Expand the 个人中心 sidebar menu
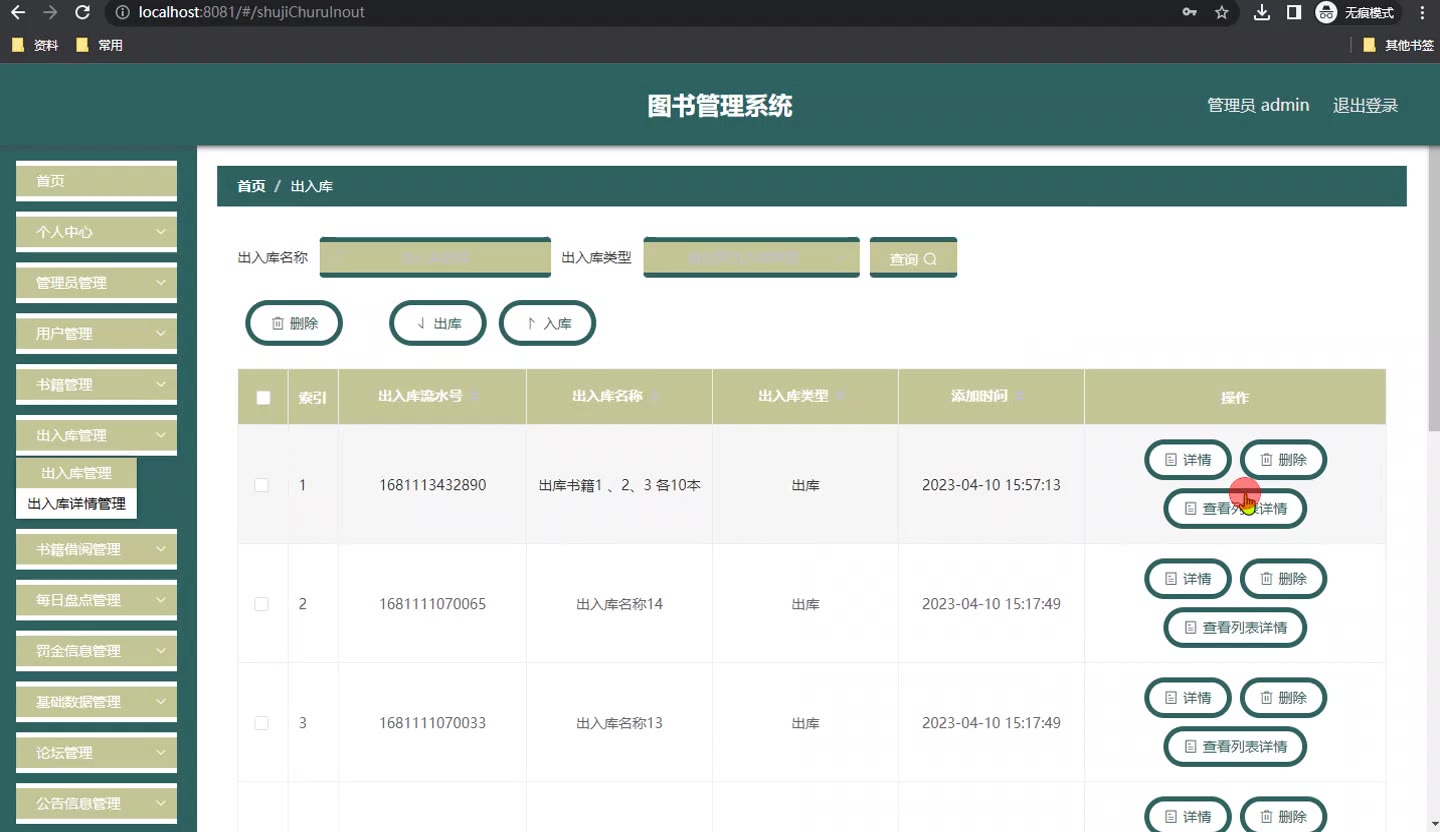This screenshot has width=1440, height=832. (x=96, y=232)
